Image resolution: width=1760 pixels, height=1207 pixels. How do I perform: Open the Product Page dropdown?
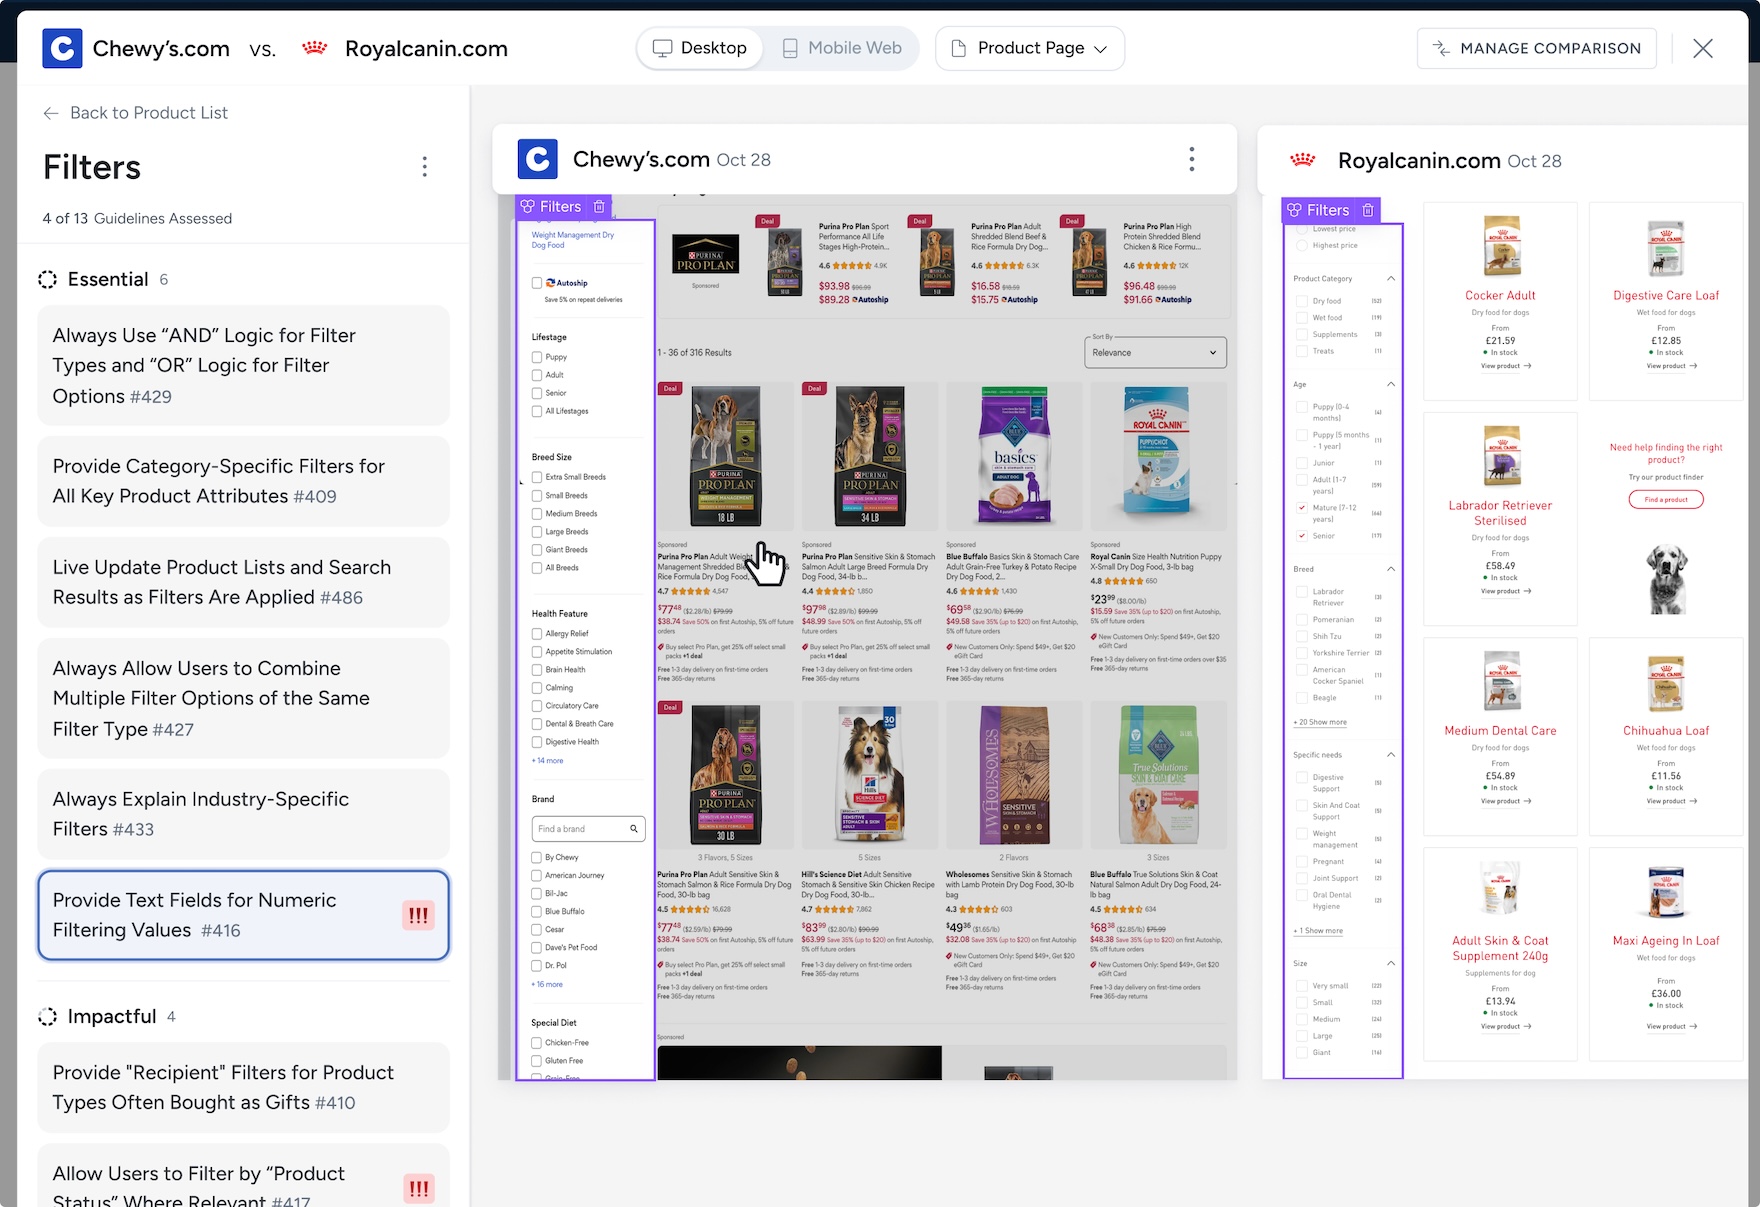pyautogui.click(x=1030, y=48)
